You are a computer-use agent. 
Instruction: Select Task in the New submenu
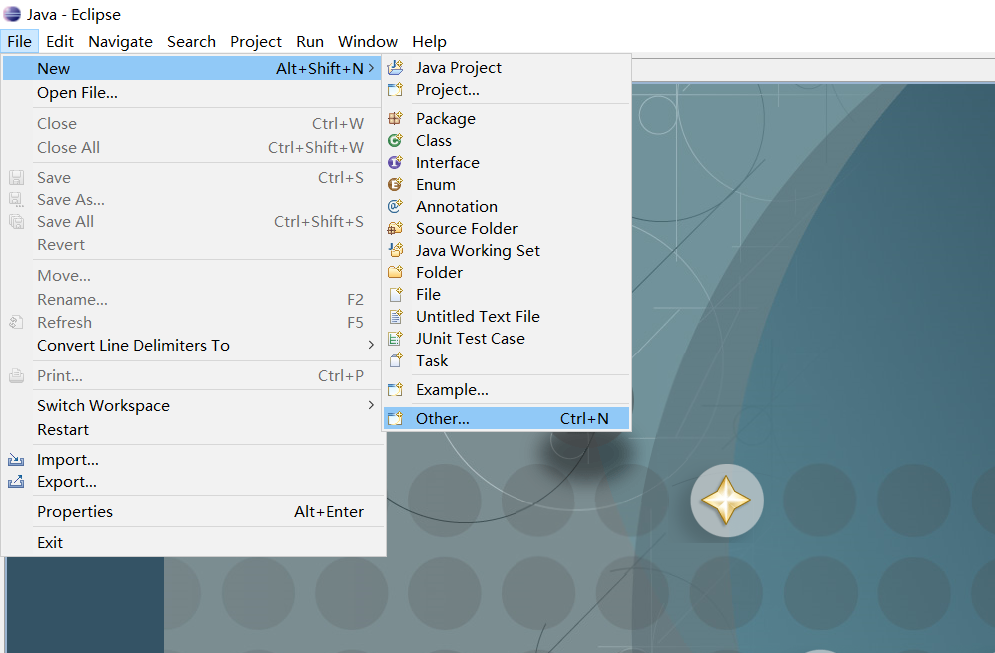(x=506, y=360)
